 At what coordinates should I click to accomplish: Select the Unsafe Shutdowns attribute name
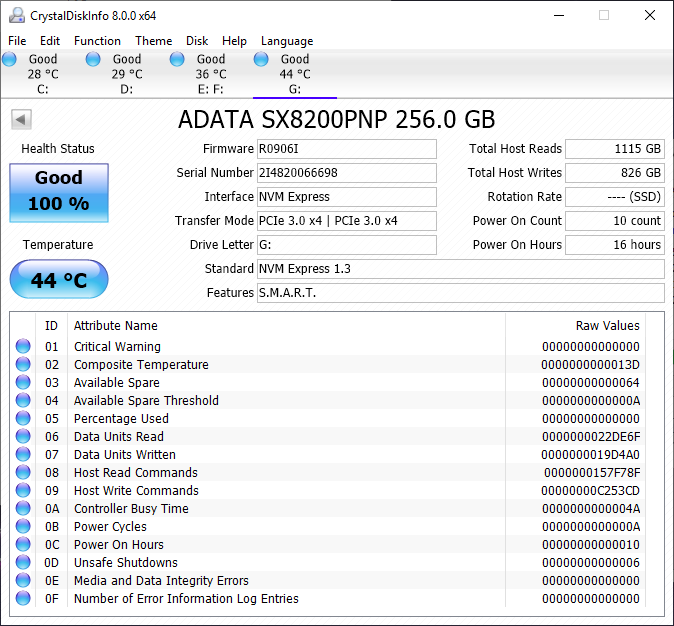[x=126, y=562]
